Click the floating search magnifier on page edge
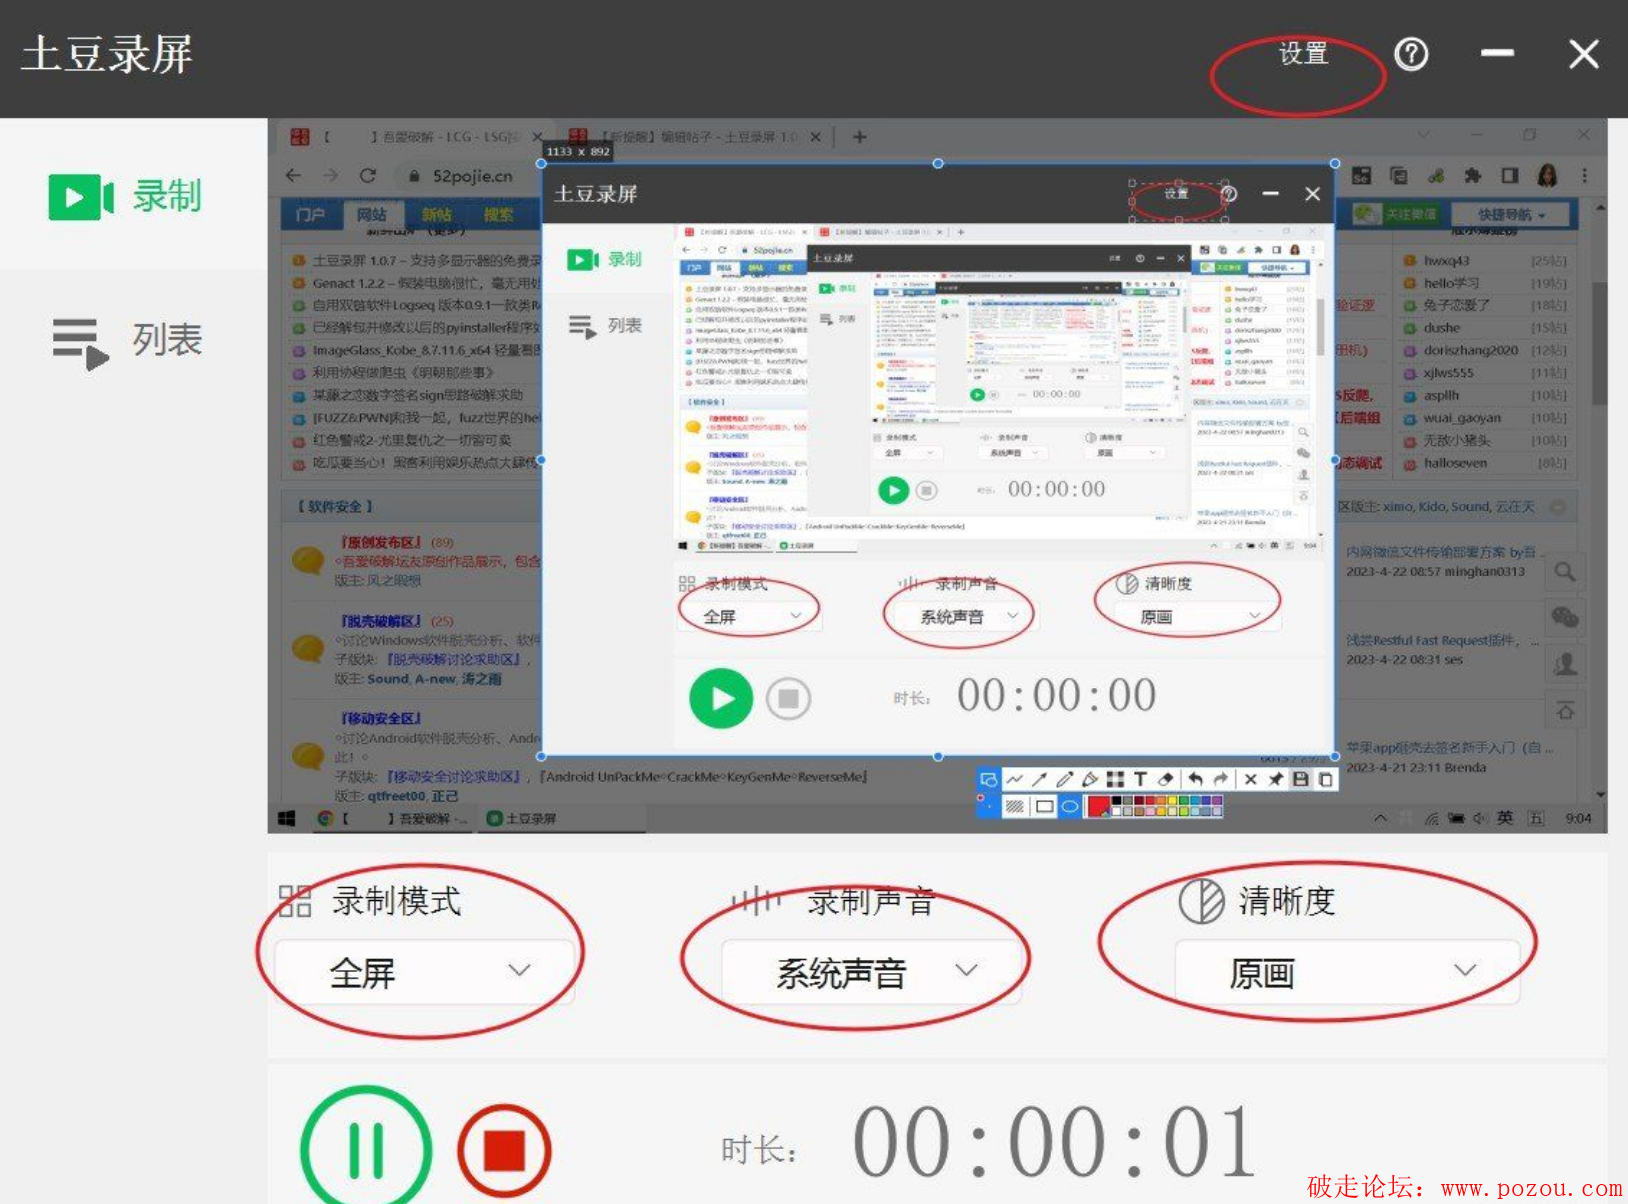1628x1204 pixels. coord(1564,572)
